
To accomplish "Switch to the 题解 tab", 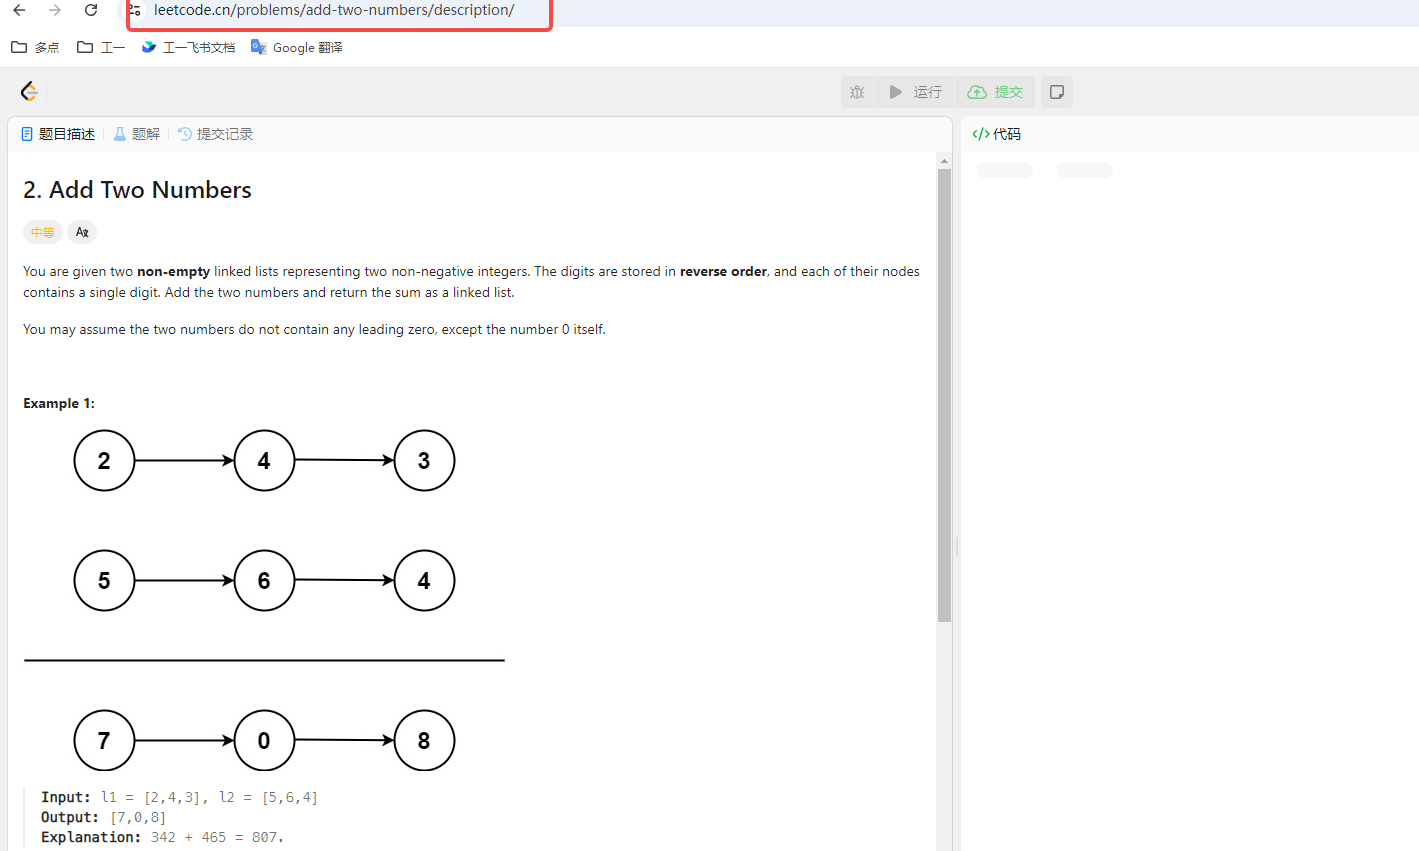I will pyautogui.click(x=137, y=134).
